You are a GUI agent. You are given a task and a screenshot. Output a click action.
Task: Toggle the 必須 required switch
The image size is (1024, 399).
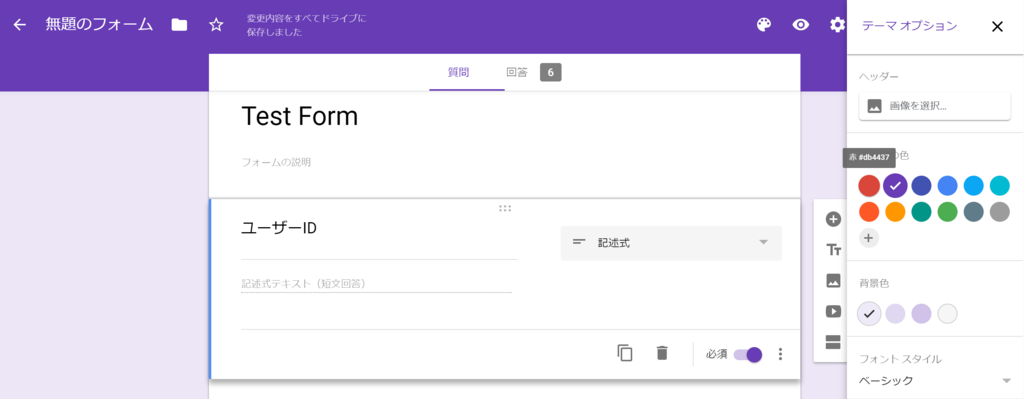tap(748, 355)
